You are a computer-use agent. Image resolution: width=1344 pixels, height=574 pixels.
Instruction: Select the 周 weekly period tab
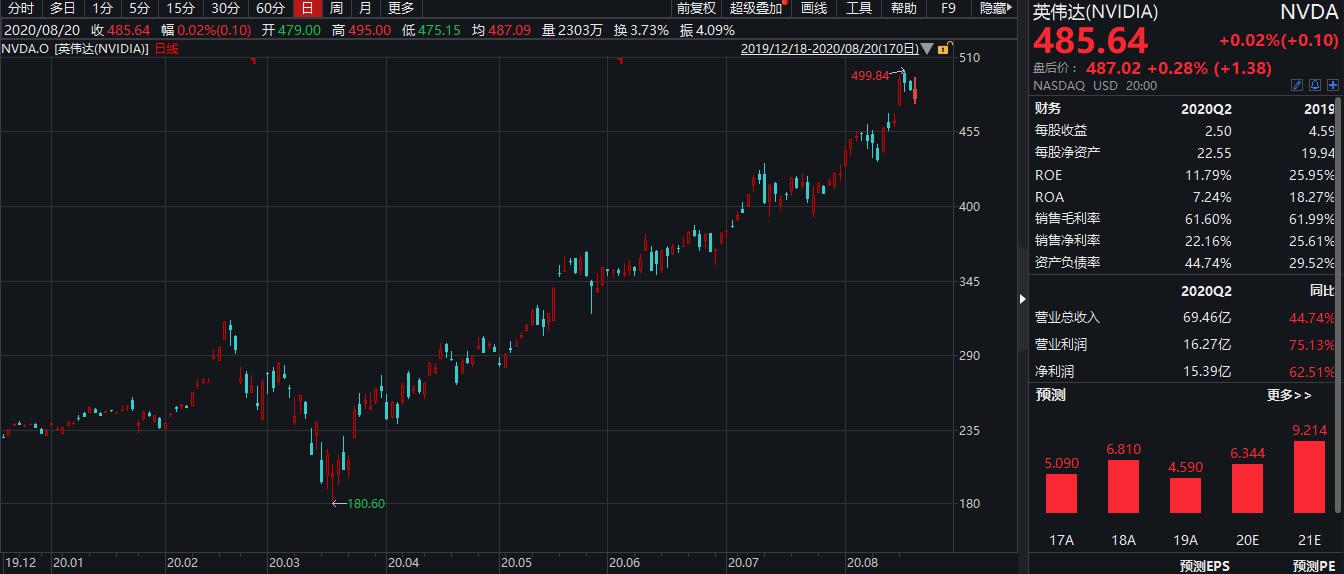point(336,8)
